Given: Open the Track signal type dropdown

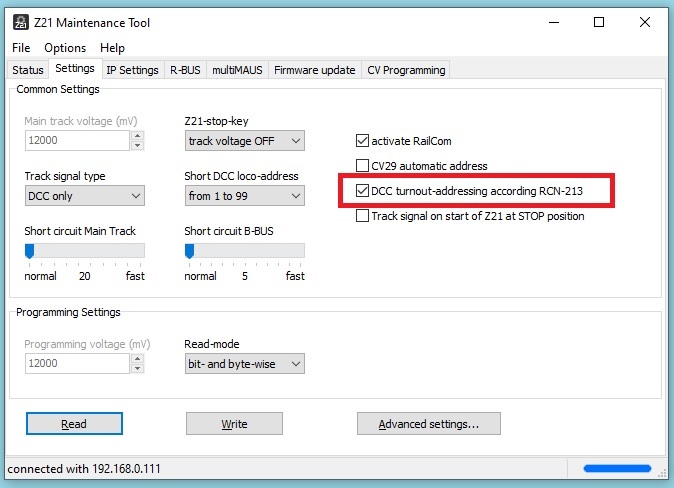Looking at the screenshot, I should (84, 196).
